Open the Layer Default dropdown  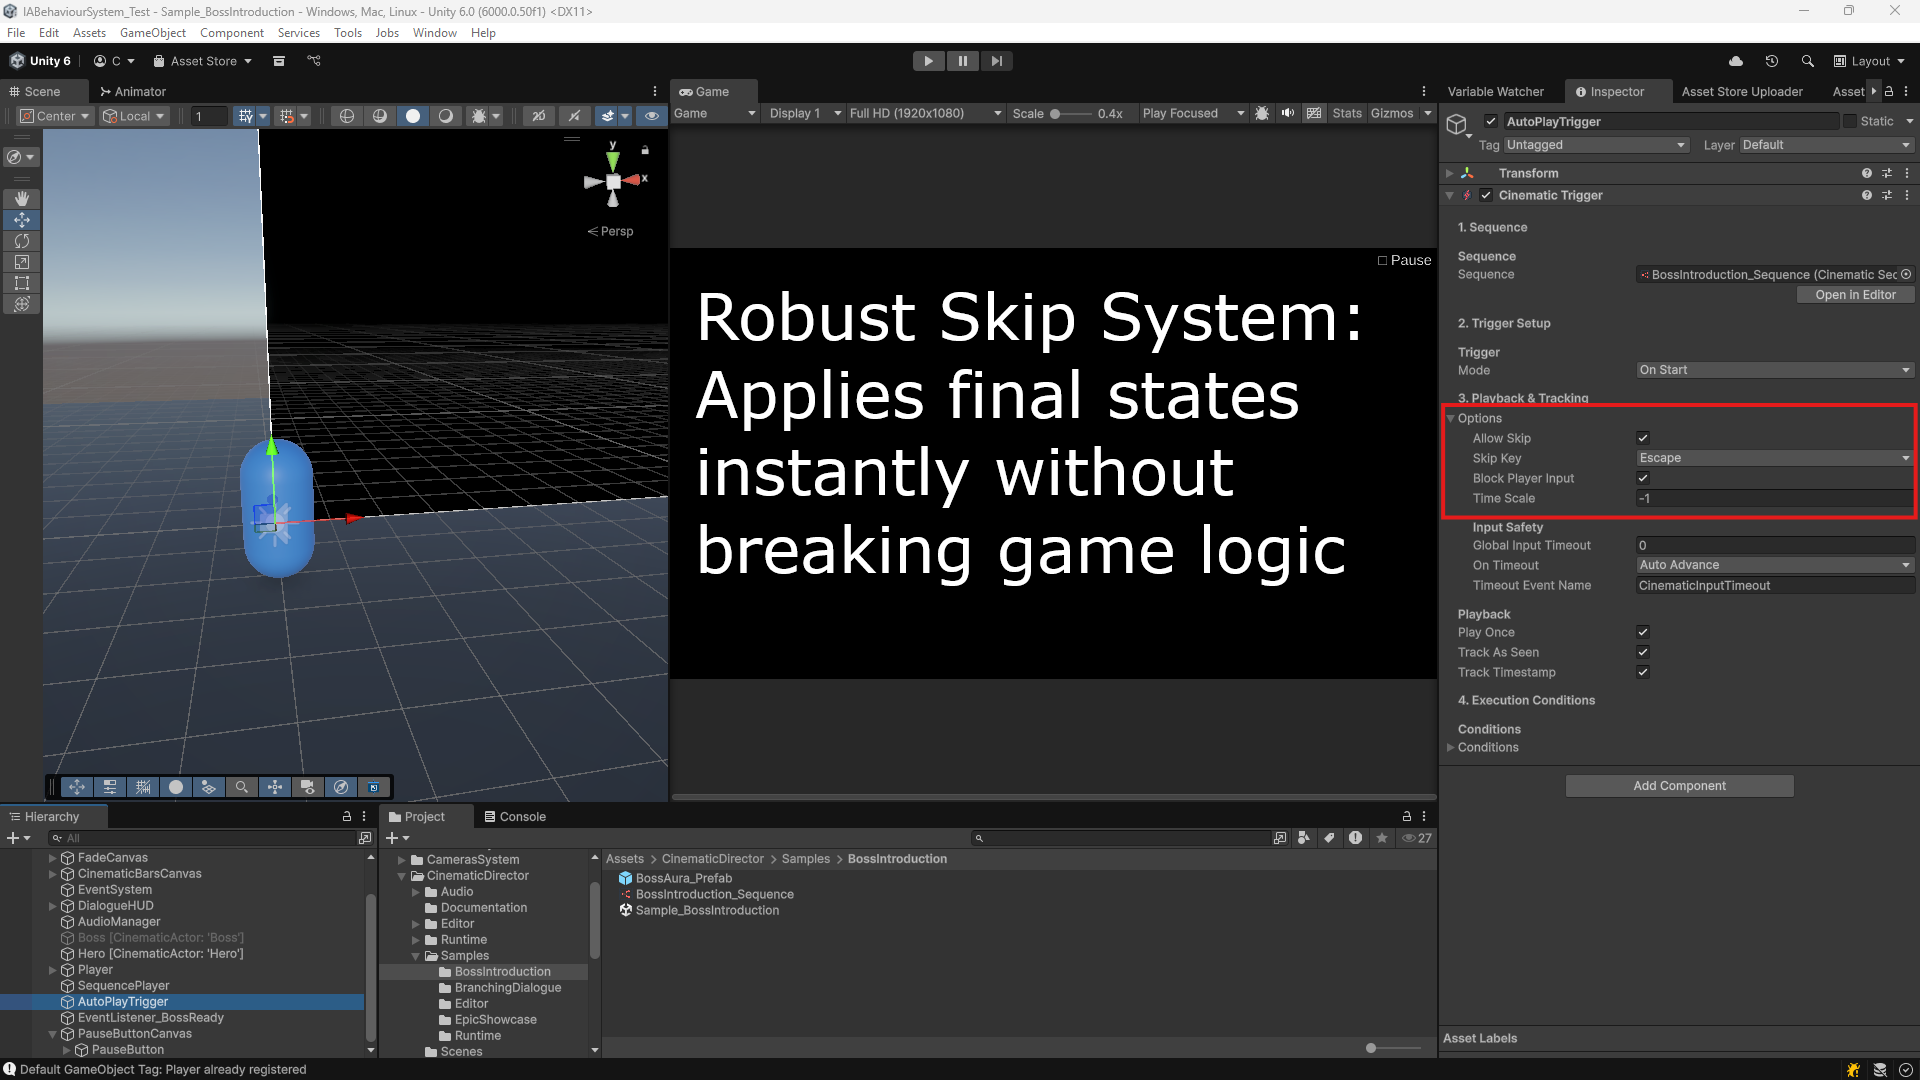point(1827,145)
